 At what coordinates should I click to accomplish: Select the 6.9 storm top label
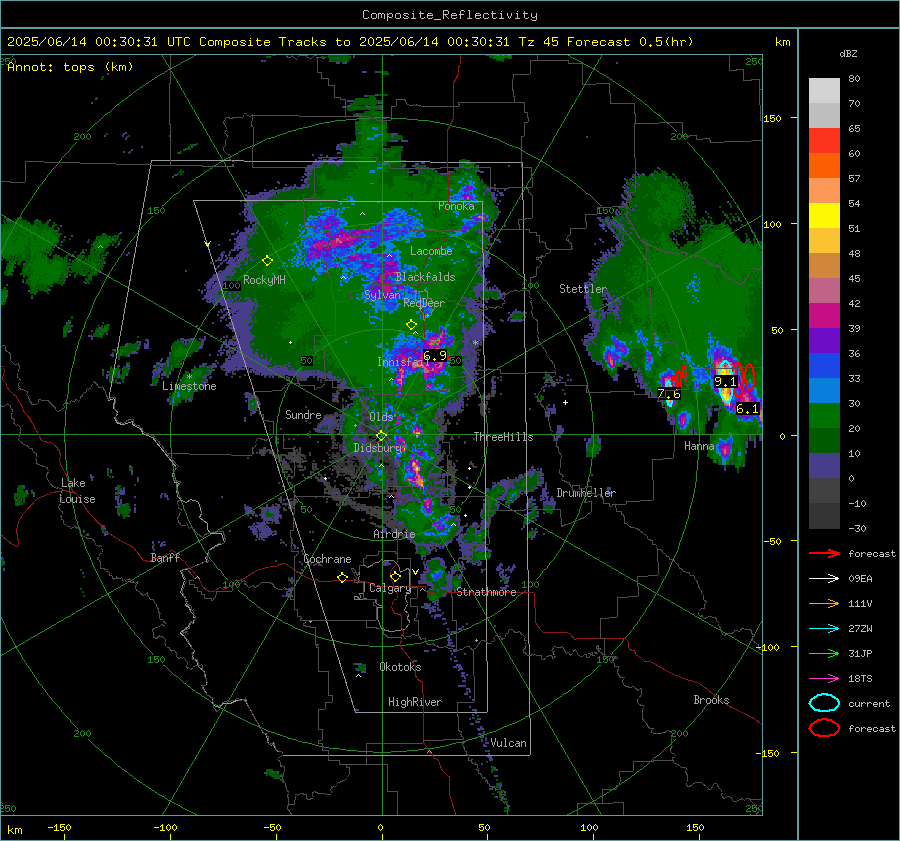coord(435,356)
